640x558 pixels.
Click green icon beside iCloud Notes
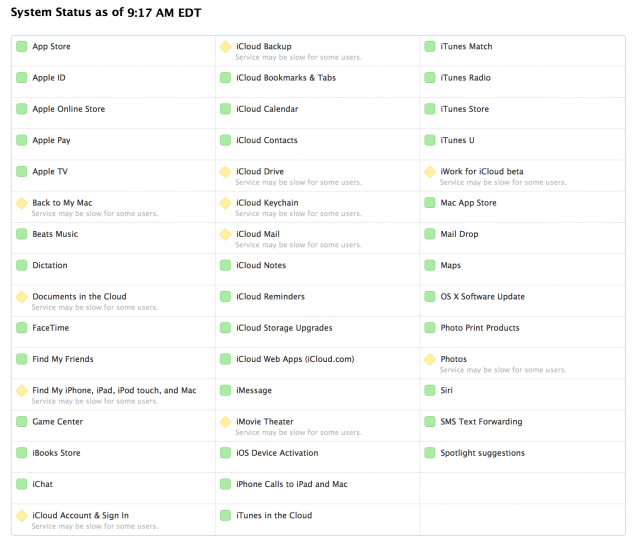[225, 265]
